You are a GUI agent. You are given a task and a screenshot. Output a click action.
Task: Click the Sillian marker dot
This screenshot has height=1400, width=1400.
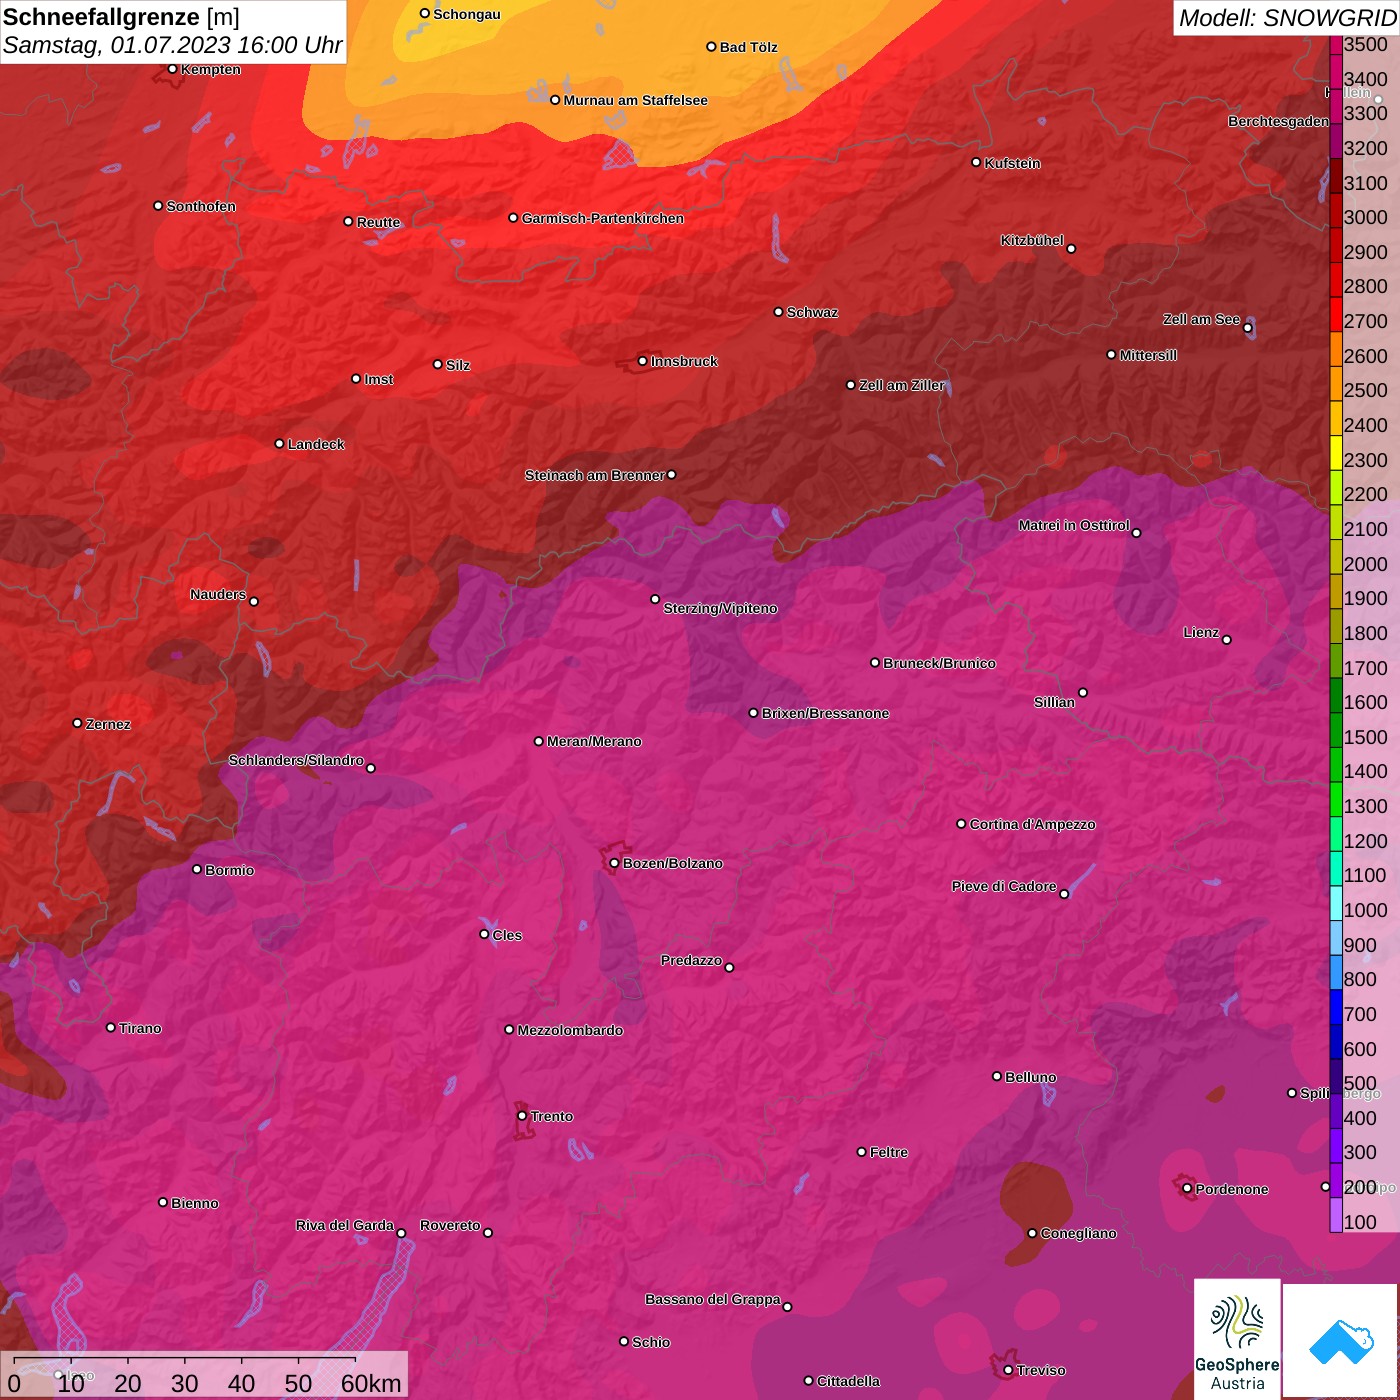1083,692
